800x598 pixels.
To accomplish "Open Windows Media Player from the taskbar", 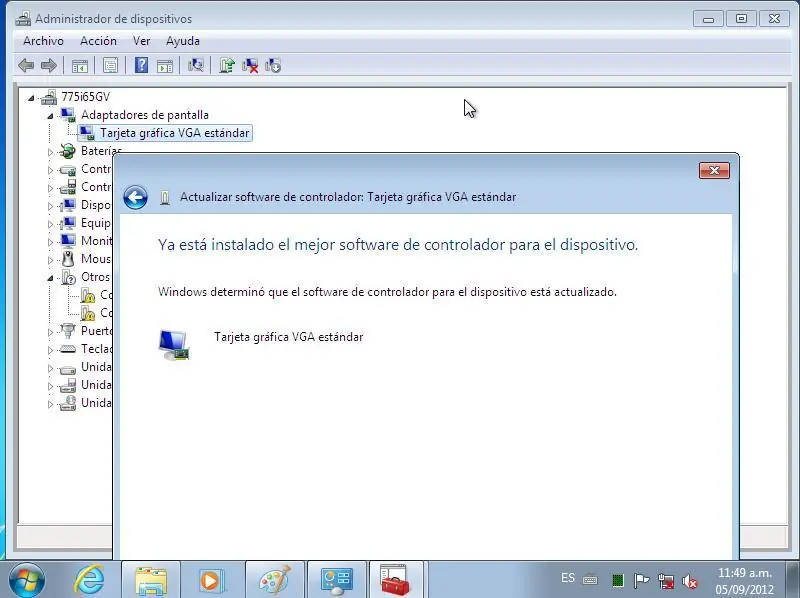I will click(x=211, y=578).
